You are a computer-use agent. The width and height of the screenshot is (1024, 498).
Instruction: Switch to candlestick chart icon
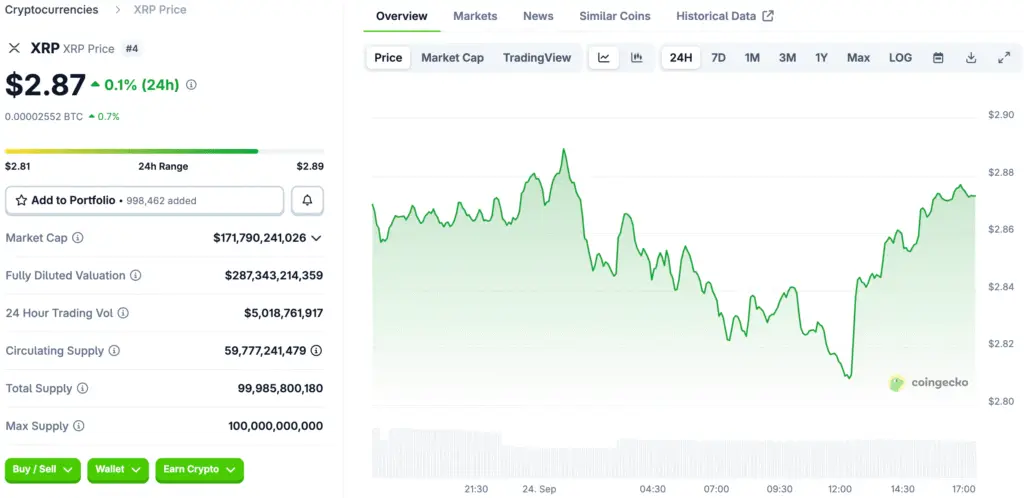637,58
